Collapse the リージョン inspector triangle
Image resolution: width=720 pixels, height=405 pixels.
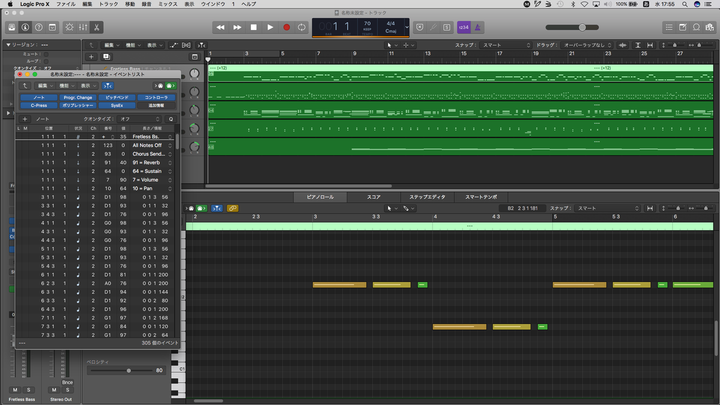[8, 45]
